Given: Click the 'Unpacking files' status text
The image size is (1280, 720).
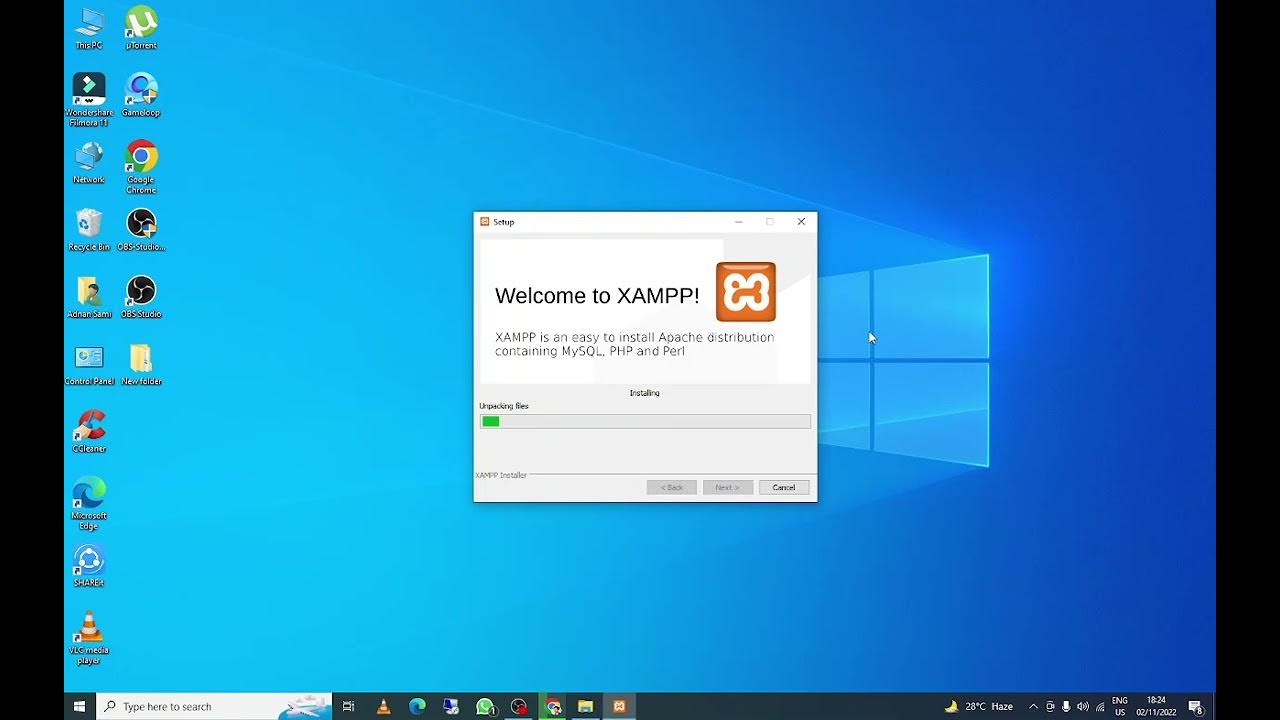Looking at the screenshot, I should (x=504, y=406).
